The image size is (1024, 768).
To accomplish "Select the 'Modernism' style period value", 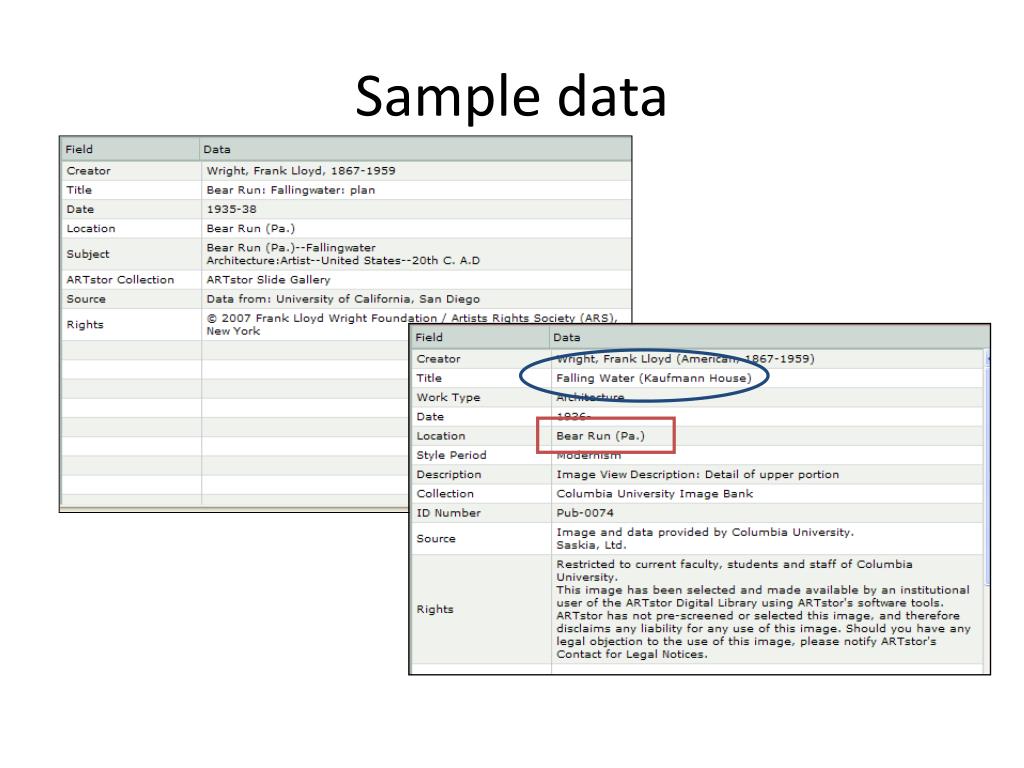I will [588, 455].
